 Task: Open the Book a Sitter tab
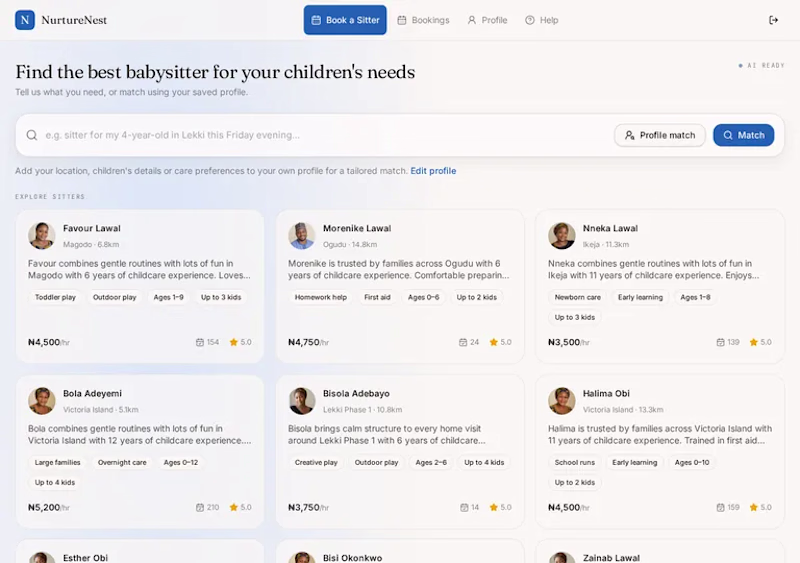click(x=345, y=20)
